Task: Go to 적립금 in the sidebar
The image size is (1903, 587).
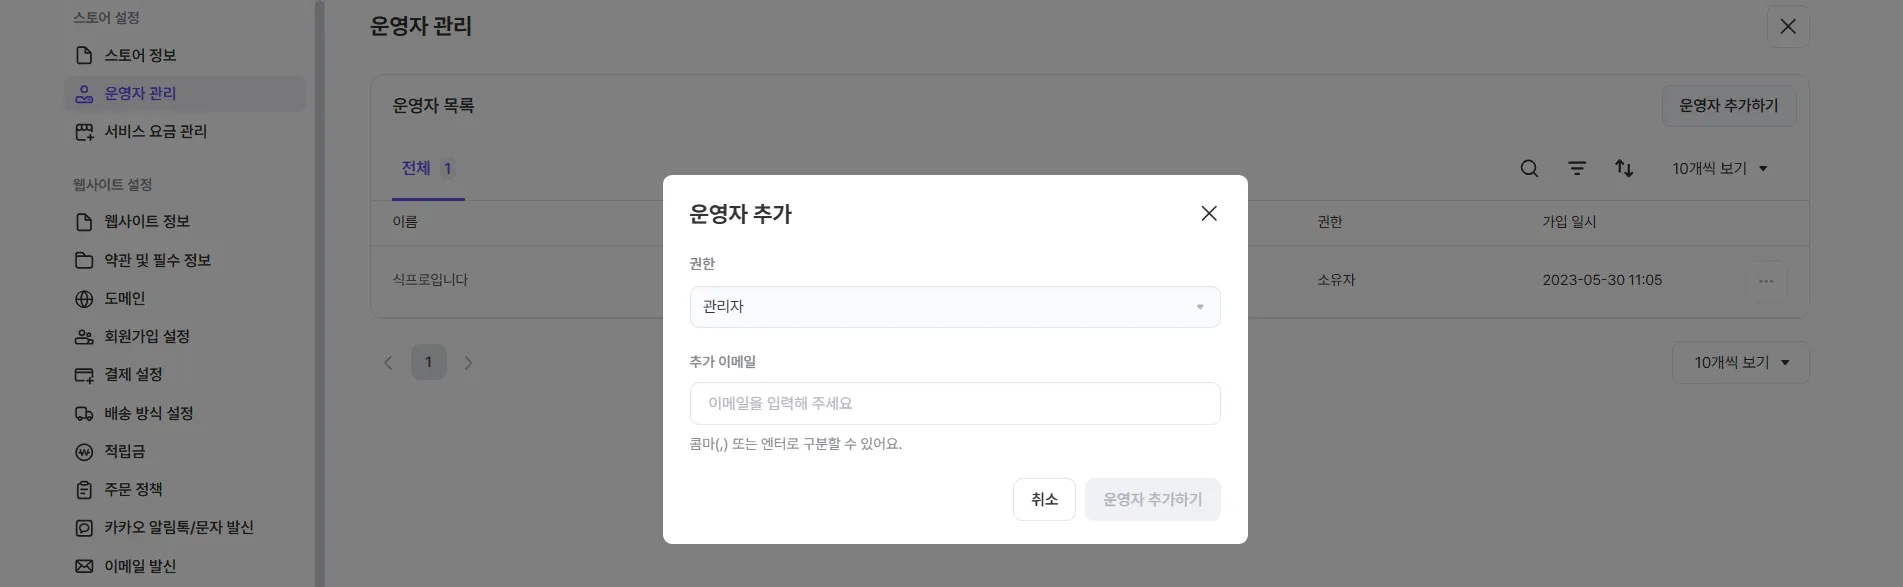Action: click(125, 451)
